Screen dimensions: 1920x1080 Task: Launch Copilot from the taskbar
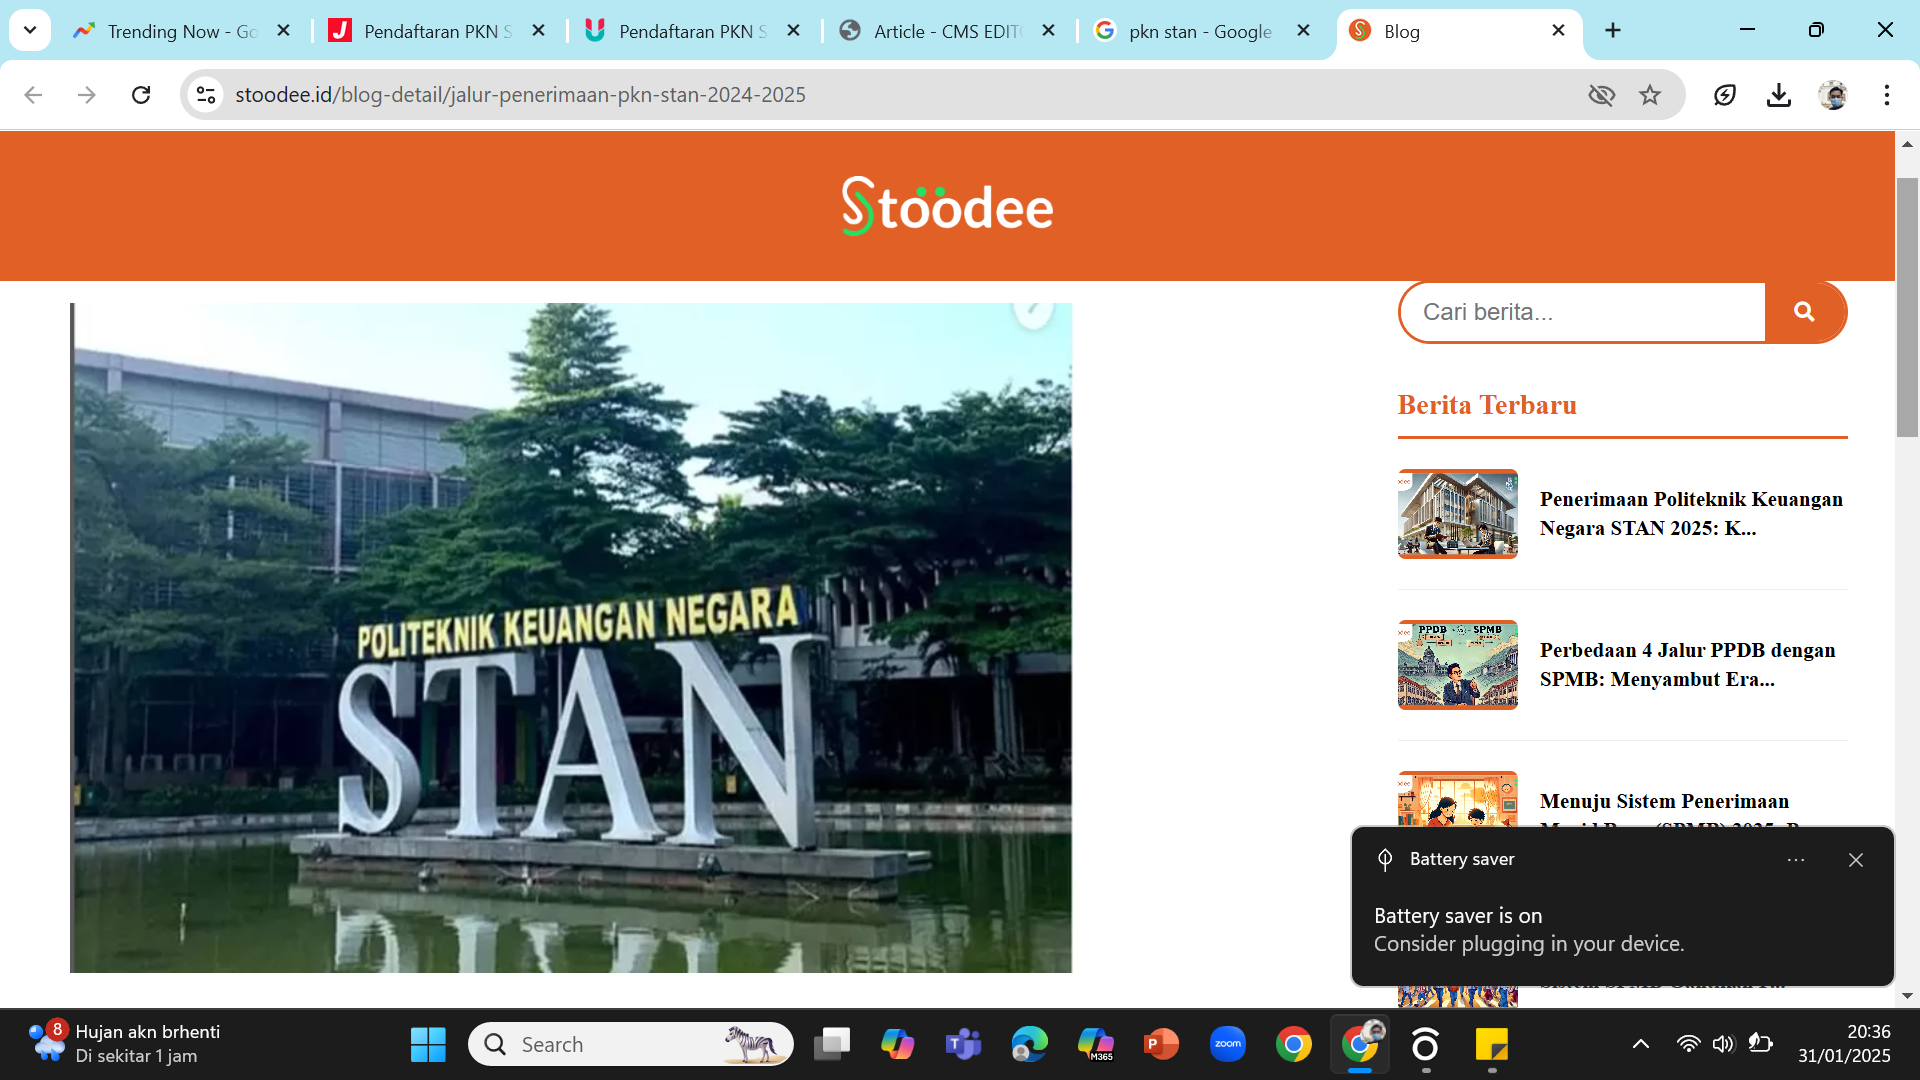coord(898,1045)
